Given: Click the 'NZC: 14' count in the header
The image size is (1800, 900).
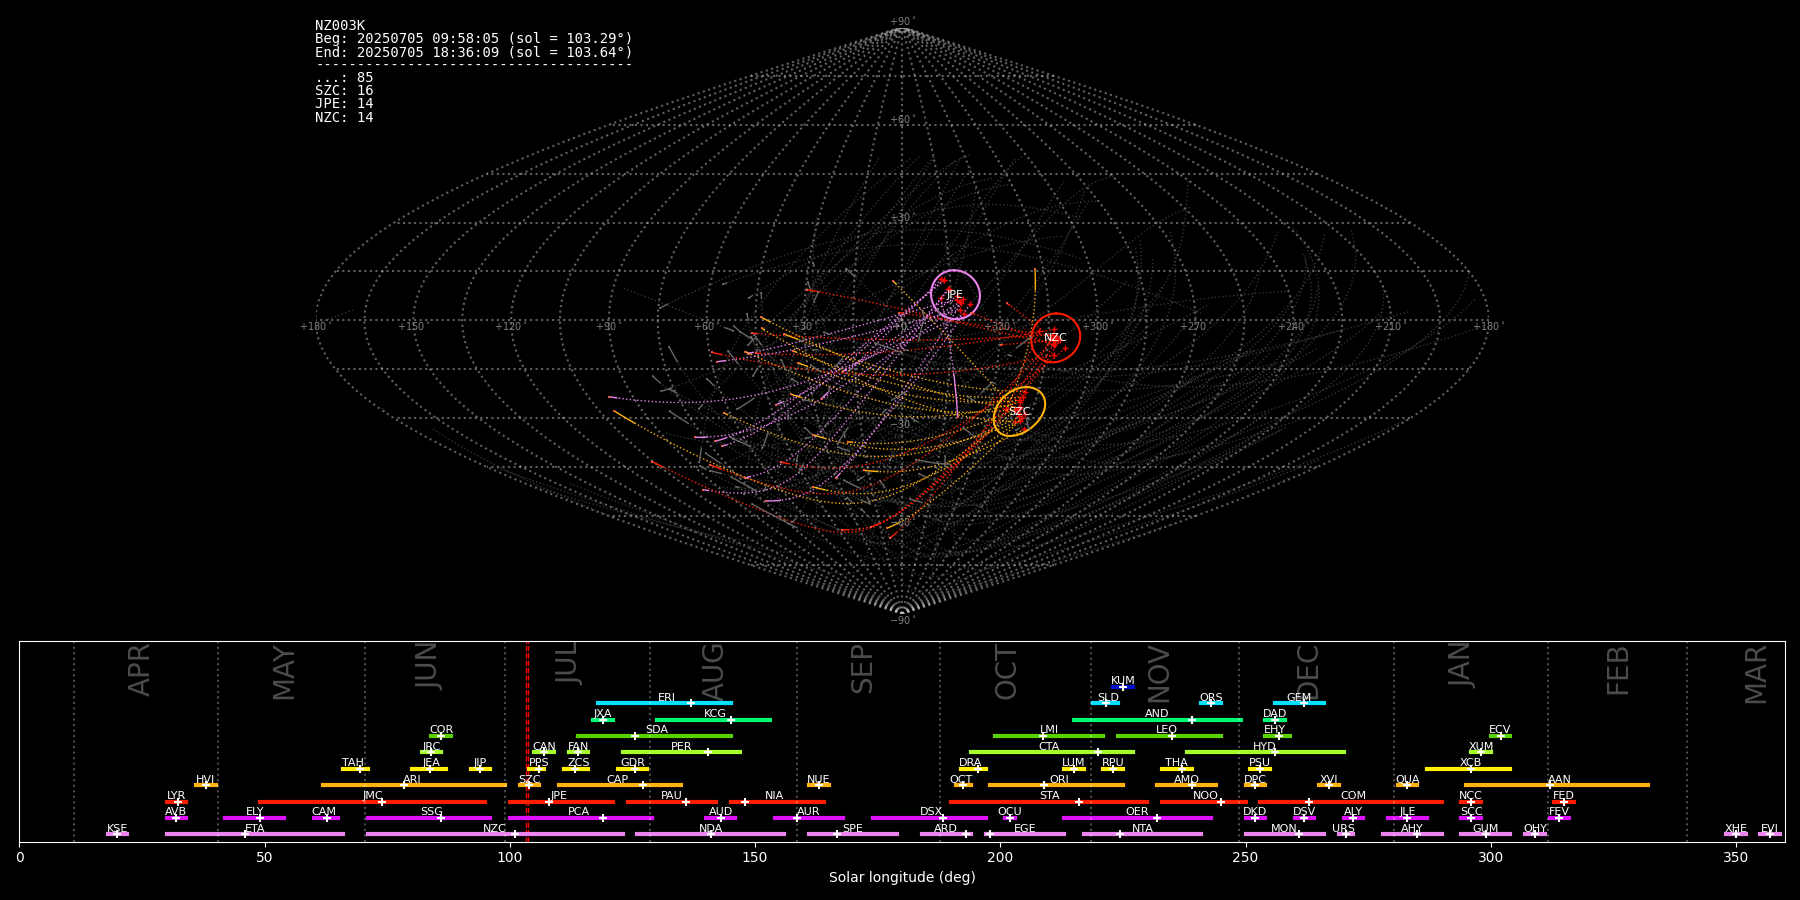Looking at the screenshot, I should tap(344, 118).
